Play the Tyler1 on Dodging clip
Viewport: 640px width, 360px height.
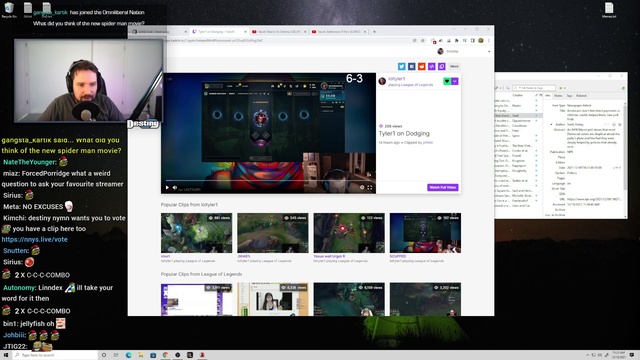point(167,188)
